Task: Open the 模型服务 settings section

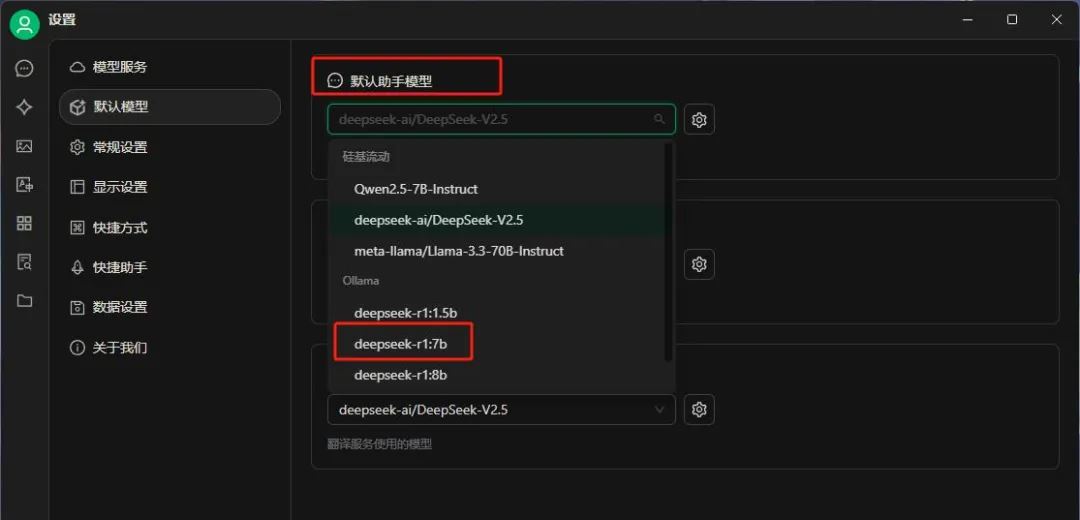Action: (169, 67)
